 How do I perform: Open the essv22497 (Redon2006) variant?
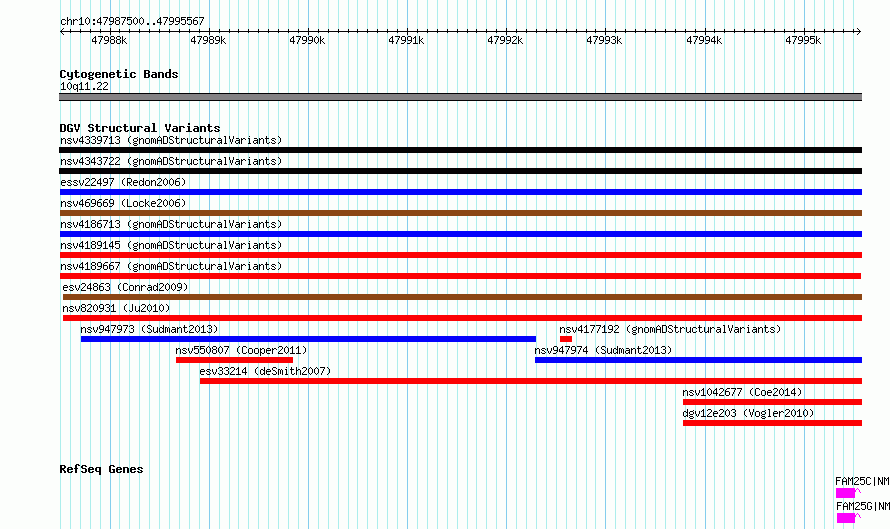[x=123, y=182]
